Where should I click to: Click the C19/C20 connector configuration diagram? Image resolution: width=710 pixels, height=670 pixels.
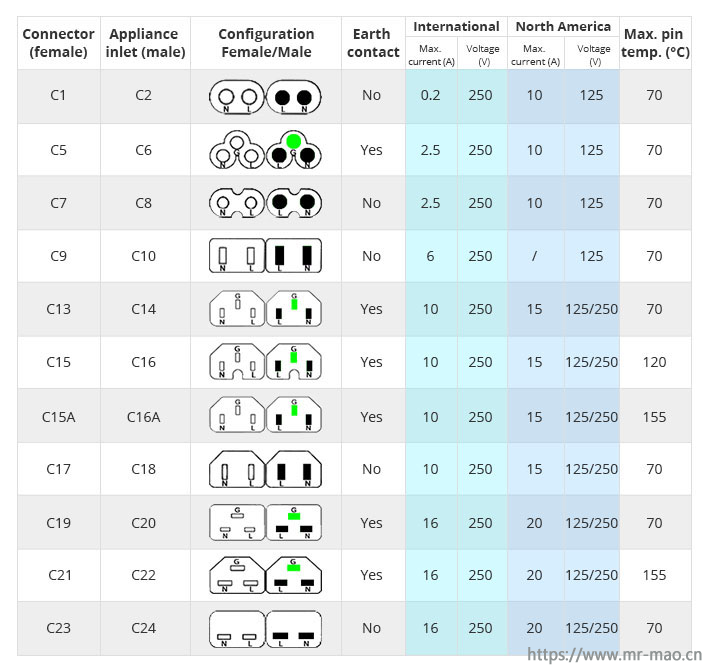click(x=265, y=522)
